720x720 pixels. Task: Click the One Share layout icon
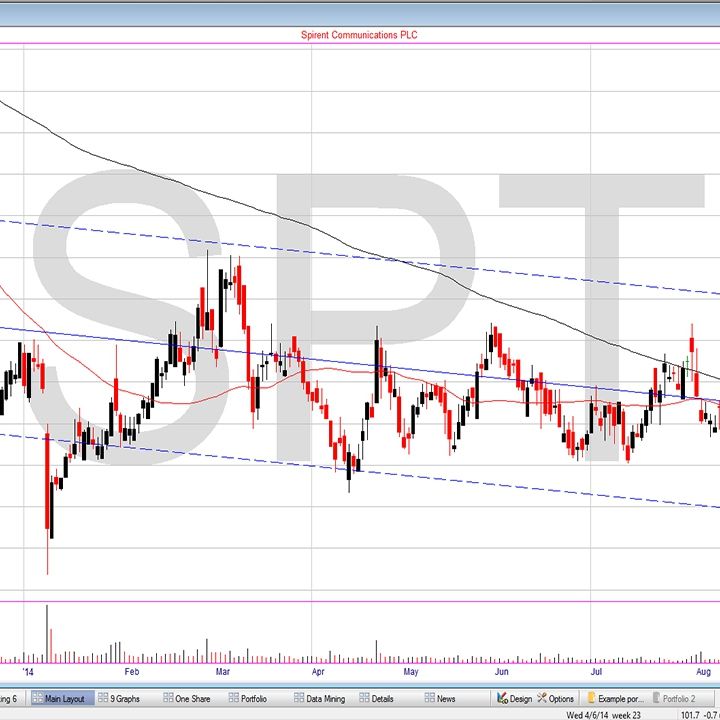pyautogui.click(x=167, y=698)
